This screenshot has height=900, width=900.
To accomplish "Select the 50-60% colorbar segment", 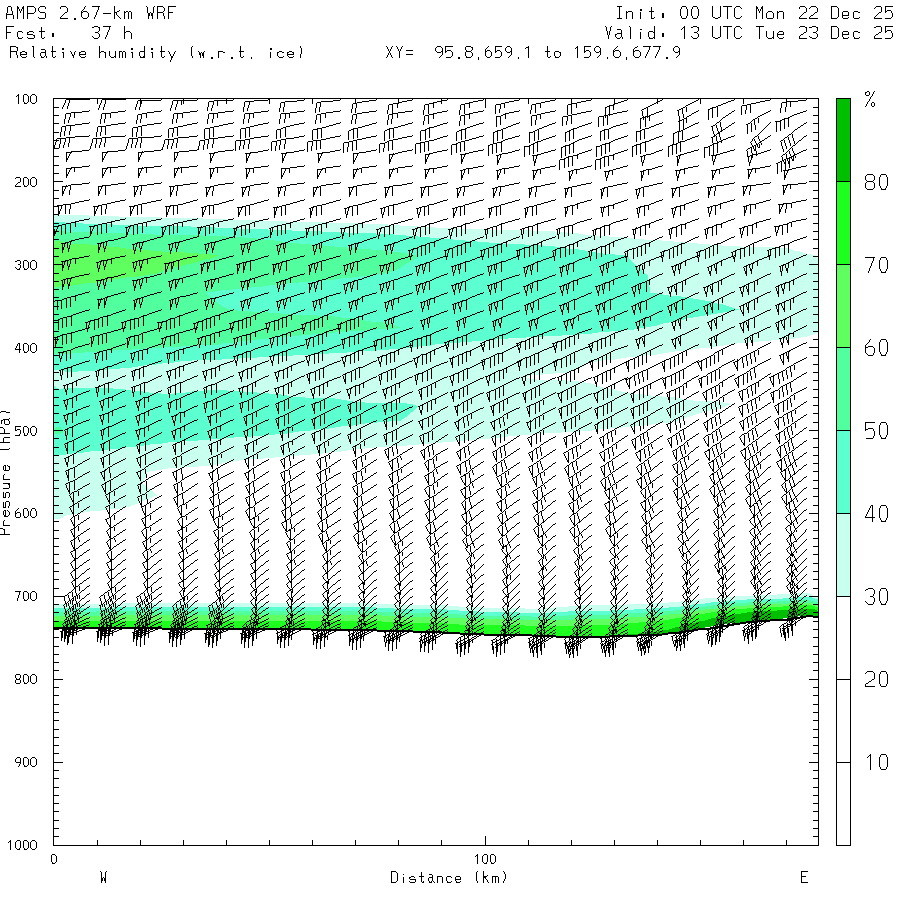I will [843, 389].
